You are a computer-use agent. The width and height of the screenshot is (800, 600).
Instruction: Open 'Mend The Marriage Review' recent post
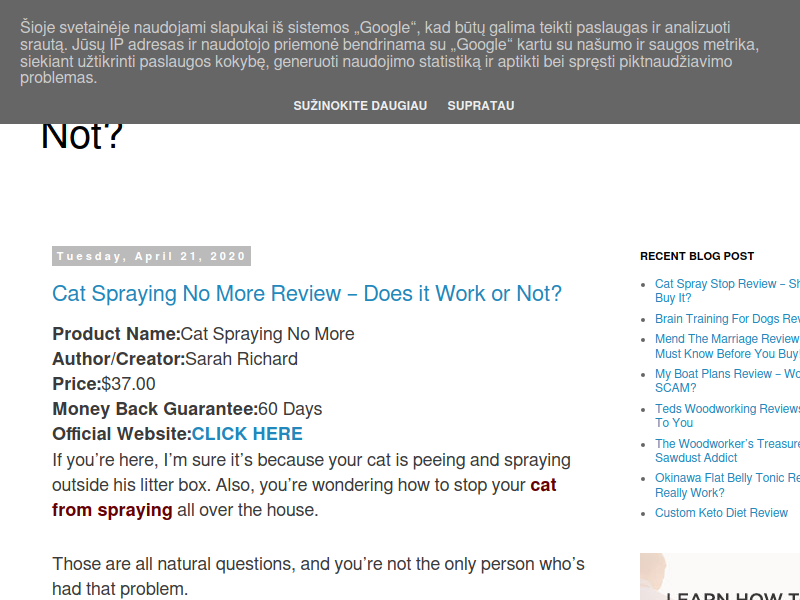(728, 346)
